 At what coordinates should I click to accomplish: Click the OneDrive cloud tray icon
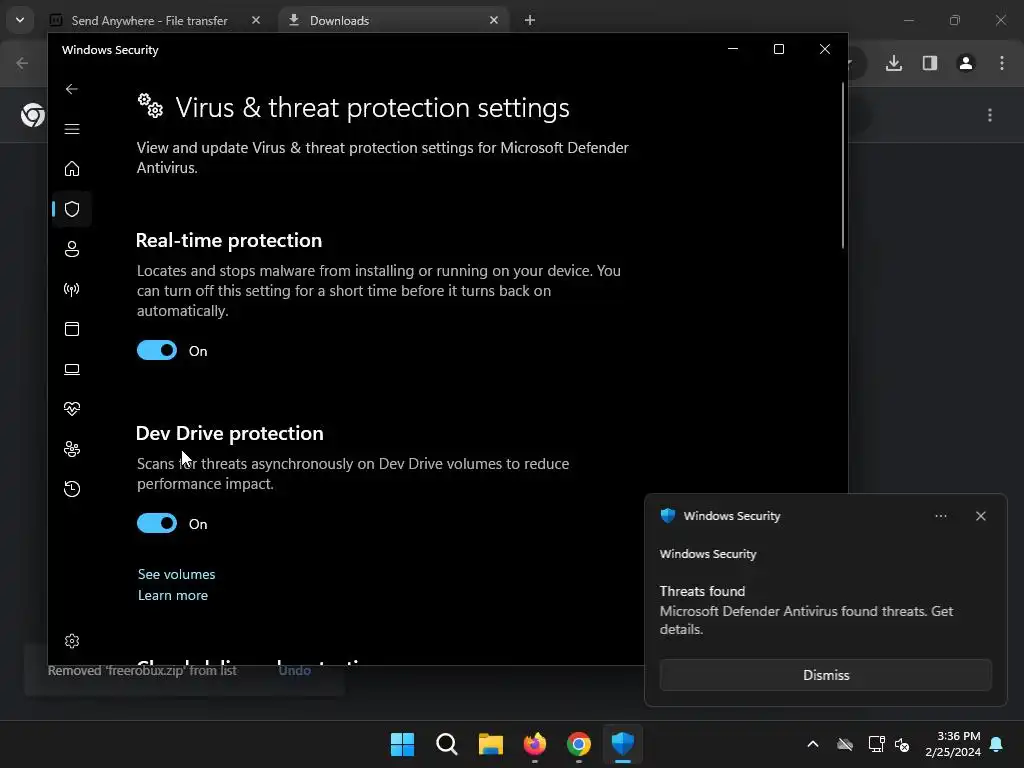[845, 744]
